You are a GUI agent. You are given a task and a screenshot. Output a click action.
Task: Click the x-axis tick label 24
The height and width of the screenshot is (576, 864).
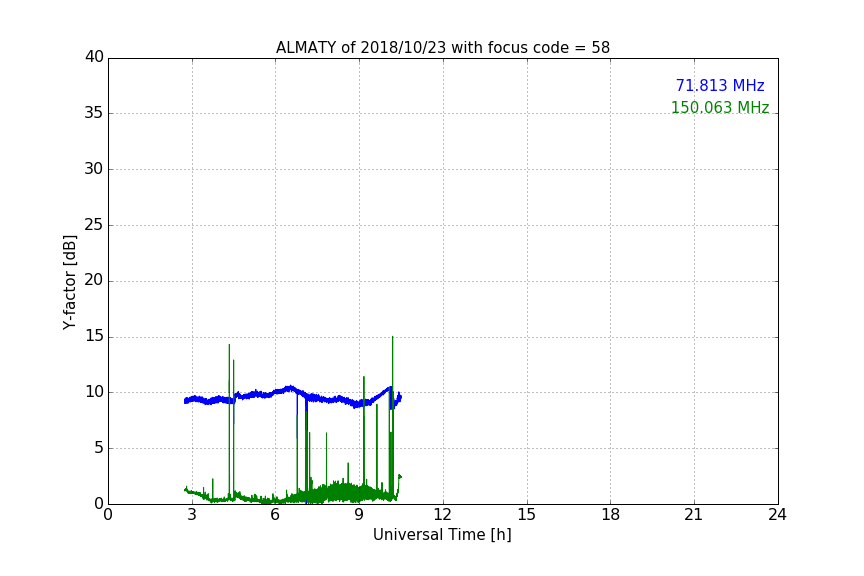[x=777, y=515]
